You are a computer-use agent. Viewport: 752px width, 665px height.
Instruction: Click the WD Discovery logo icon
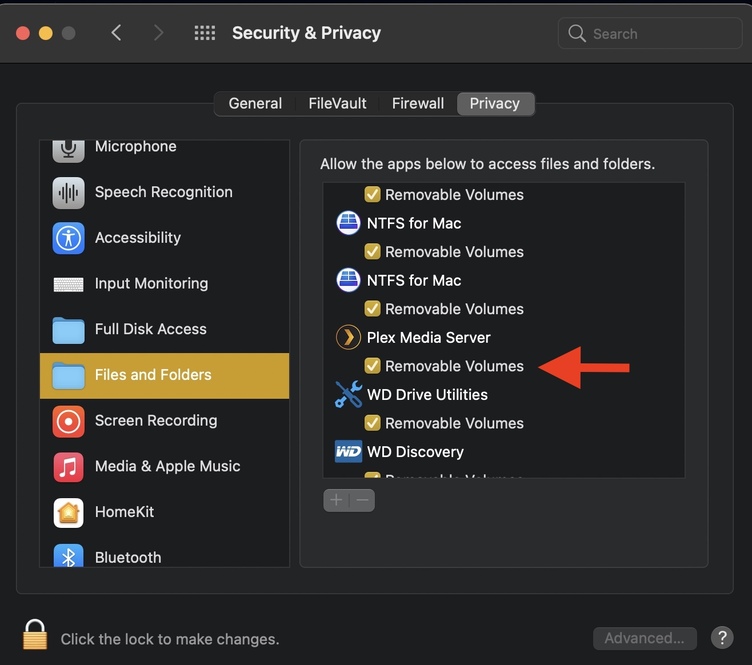click(x=348, y=452)
